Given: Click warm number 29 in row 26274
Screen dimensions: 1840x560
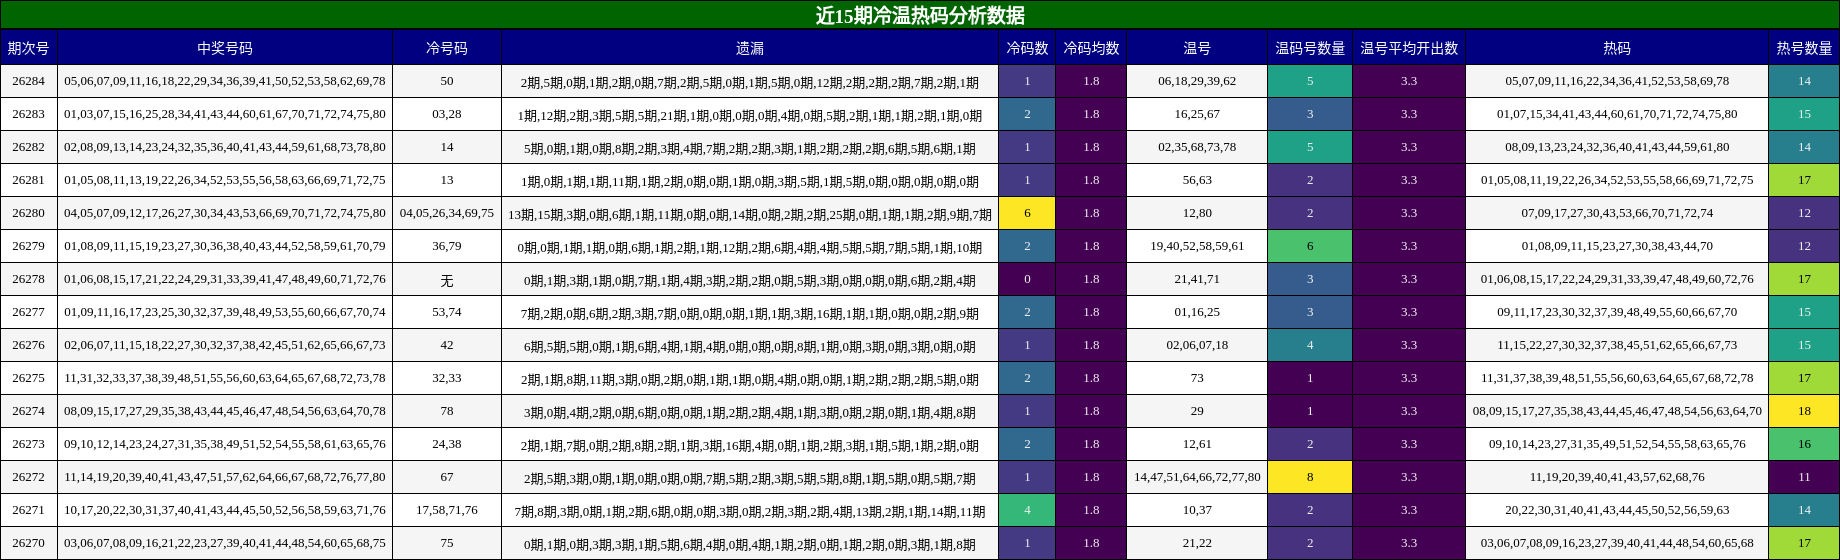Looking at the screenshot, I should [x=1197, y=411].
